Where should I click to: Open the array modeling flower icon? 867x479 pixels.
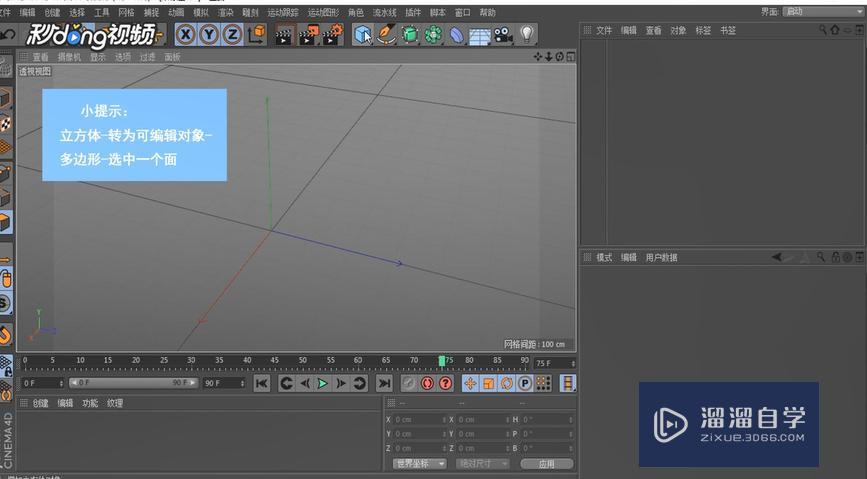(433, 35)
